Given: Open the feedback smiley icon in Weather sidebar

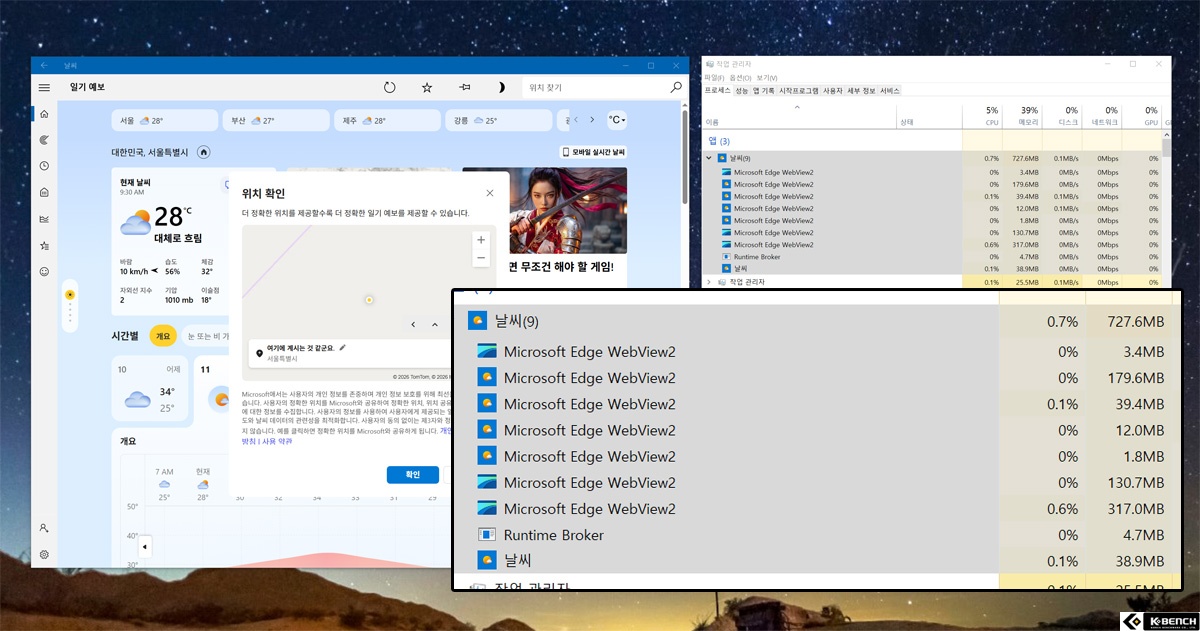Looking at the screenshot, I should (44, 271).
